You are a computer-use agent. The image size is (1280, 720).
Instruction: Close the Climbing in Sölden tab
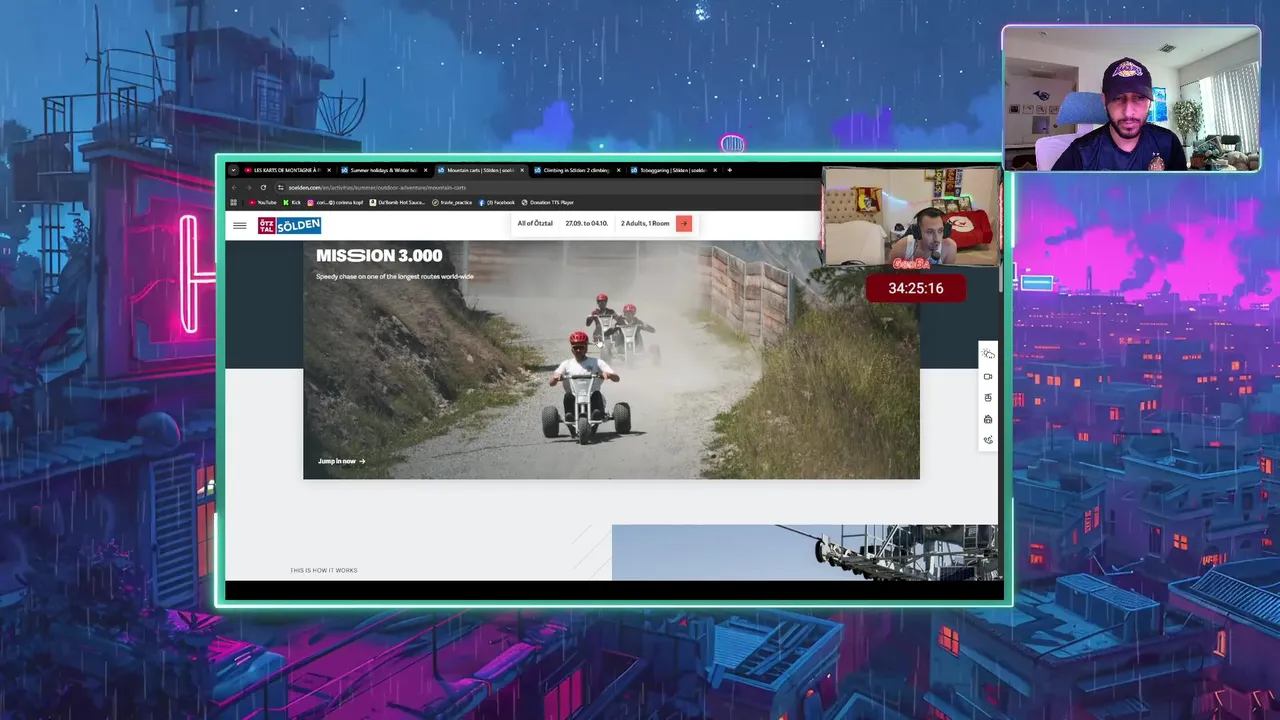(x=619, y=170)
